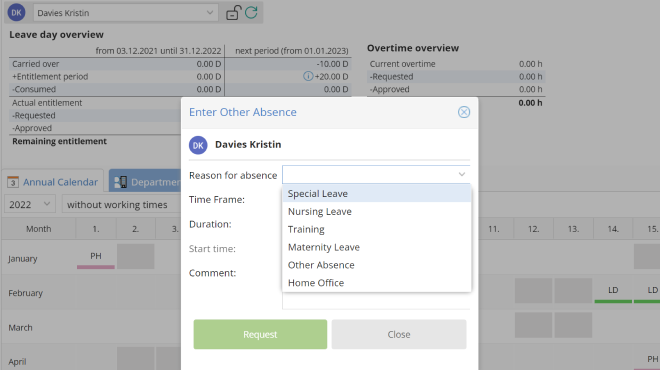Click the DK avatar in top bar
Viewport: 660px width, 370px height.
click(x=16, y=13)
